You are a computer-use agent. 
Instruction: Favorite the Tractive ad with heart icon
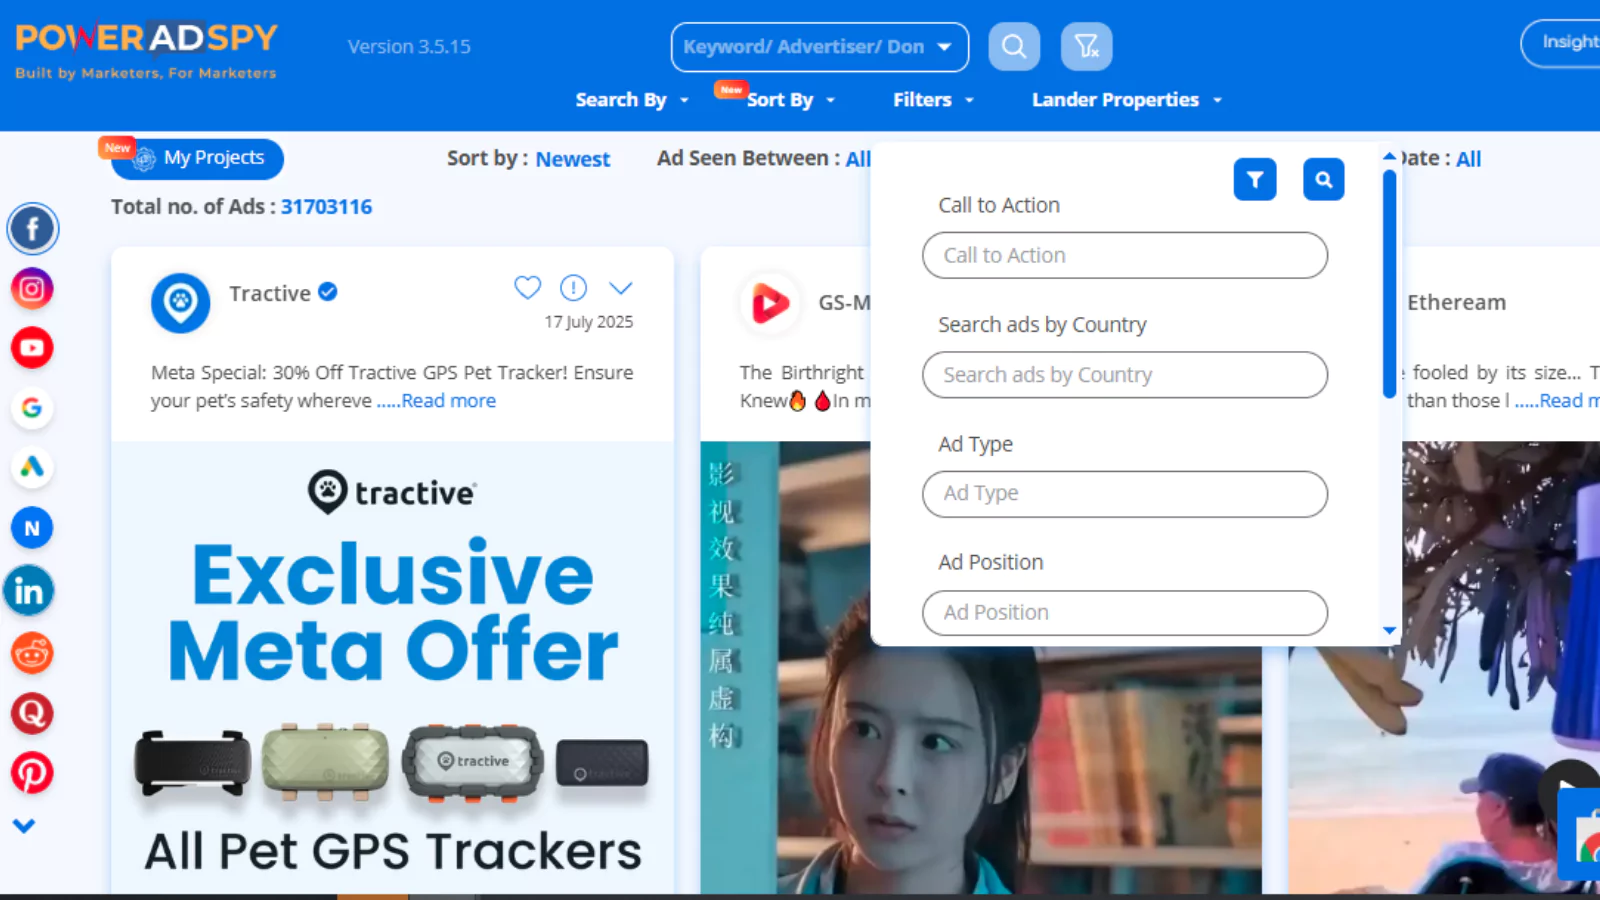527,288
